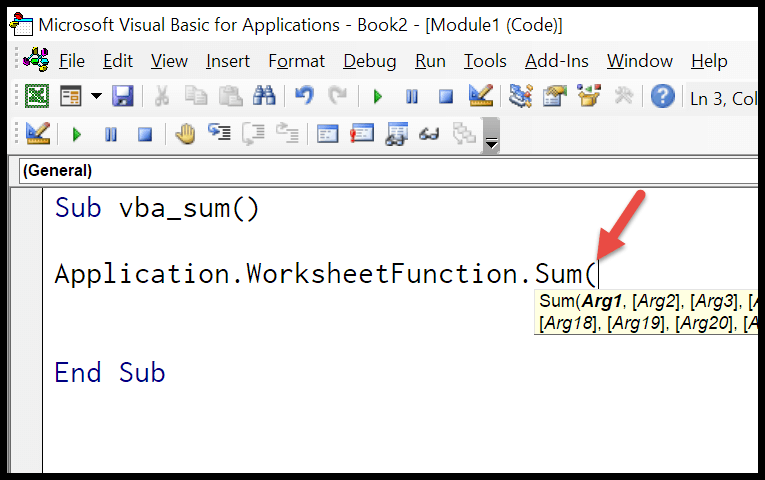Open the (General) object dropdown

(388, 171)
